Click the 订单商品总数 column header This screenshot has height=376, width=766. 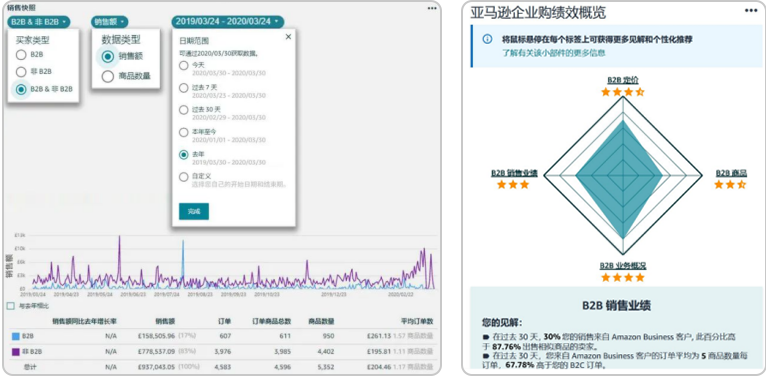(x=272, y=321)
